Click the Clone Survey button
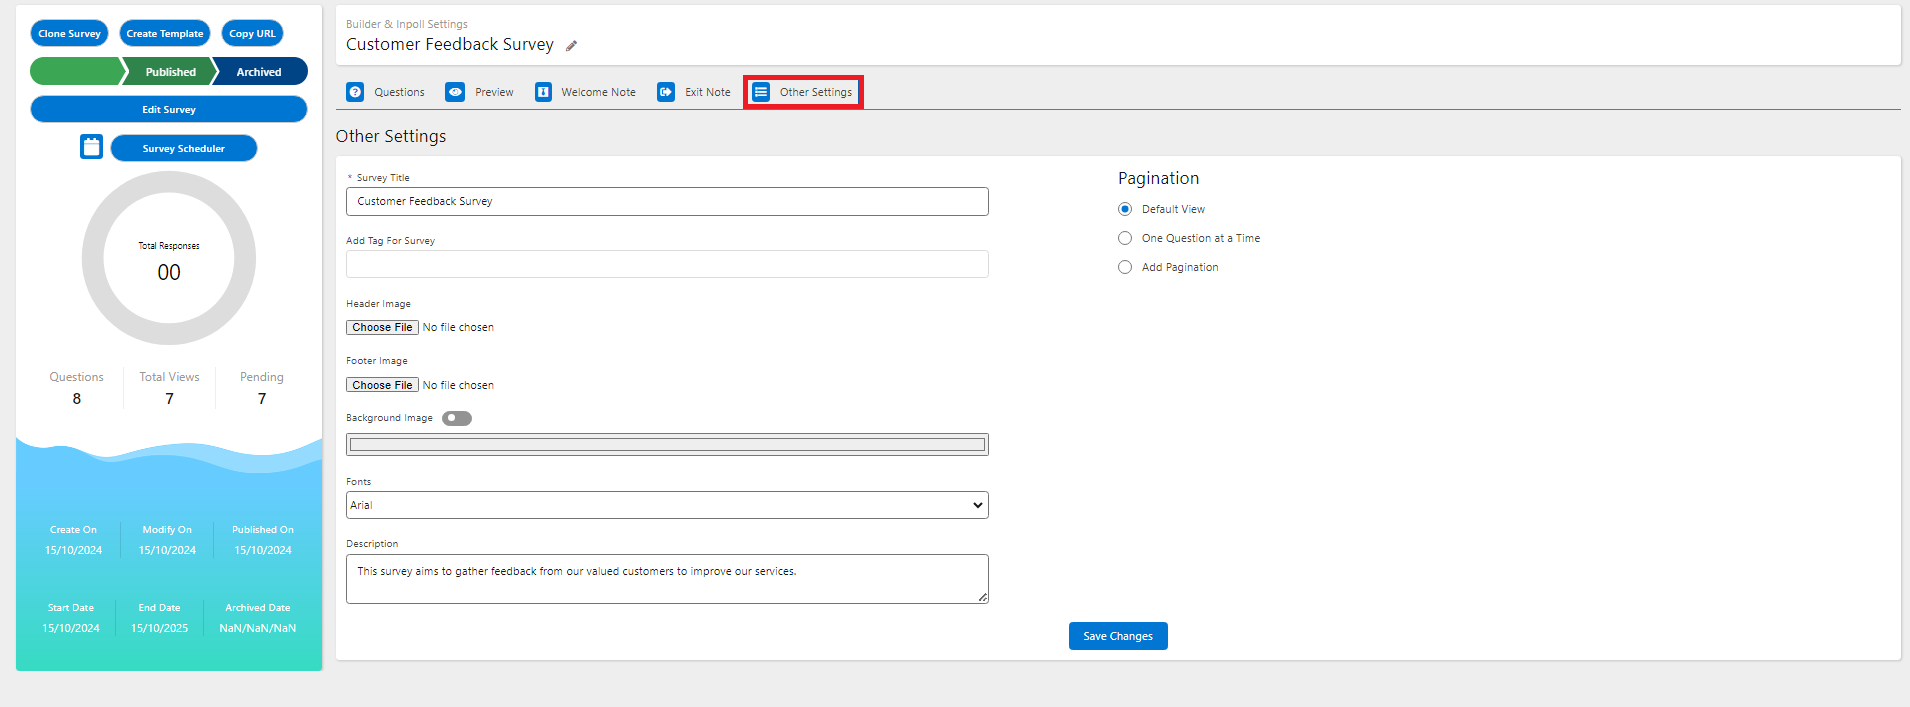The height and width of the screenshot is (707, 1910). pyautogui.click(x=69, y=33)
